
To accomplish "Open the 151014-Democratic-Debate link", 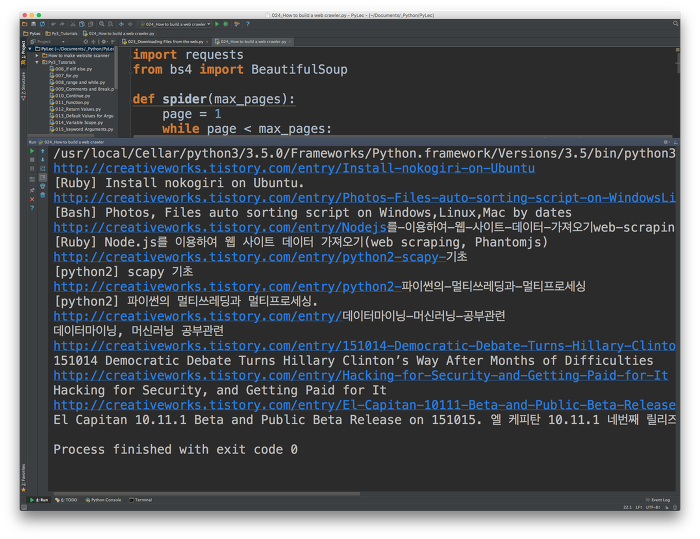I will (x=364, y=346).
